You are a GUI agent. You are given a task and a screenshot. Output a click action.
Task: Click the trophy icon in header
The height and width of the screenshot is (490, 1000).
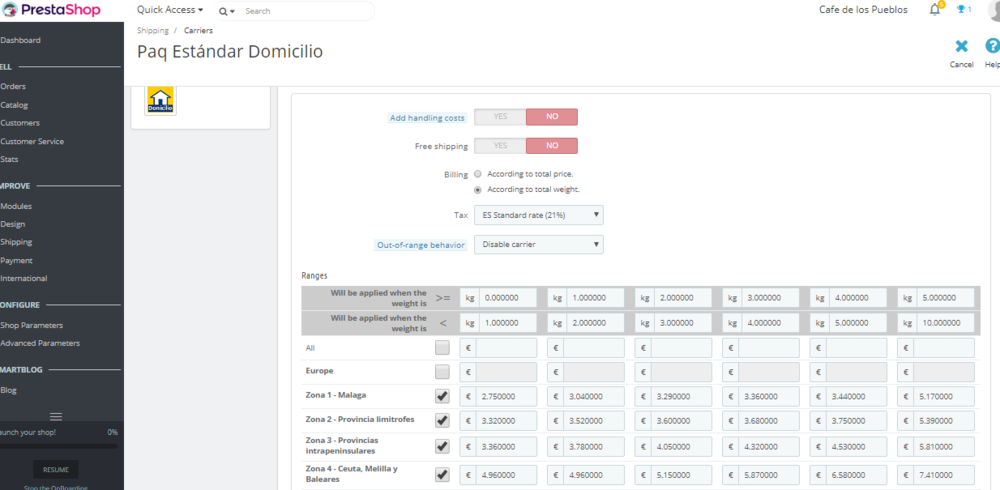[961, 10]
